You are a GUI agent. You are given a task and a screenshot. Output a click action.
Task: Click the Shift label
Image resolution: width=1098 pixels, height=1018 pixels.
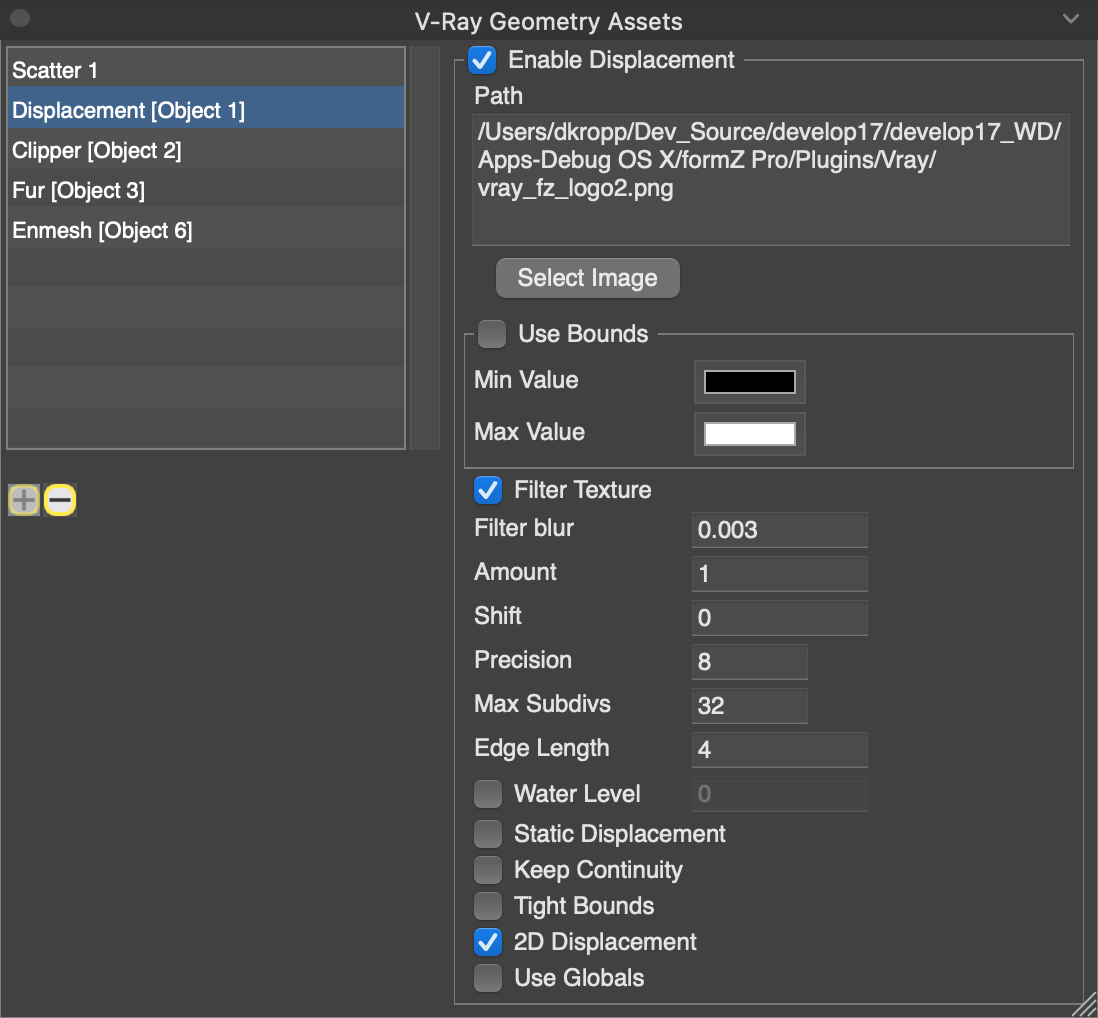pyautogui.click(x=498, y=616)
